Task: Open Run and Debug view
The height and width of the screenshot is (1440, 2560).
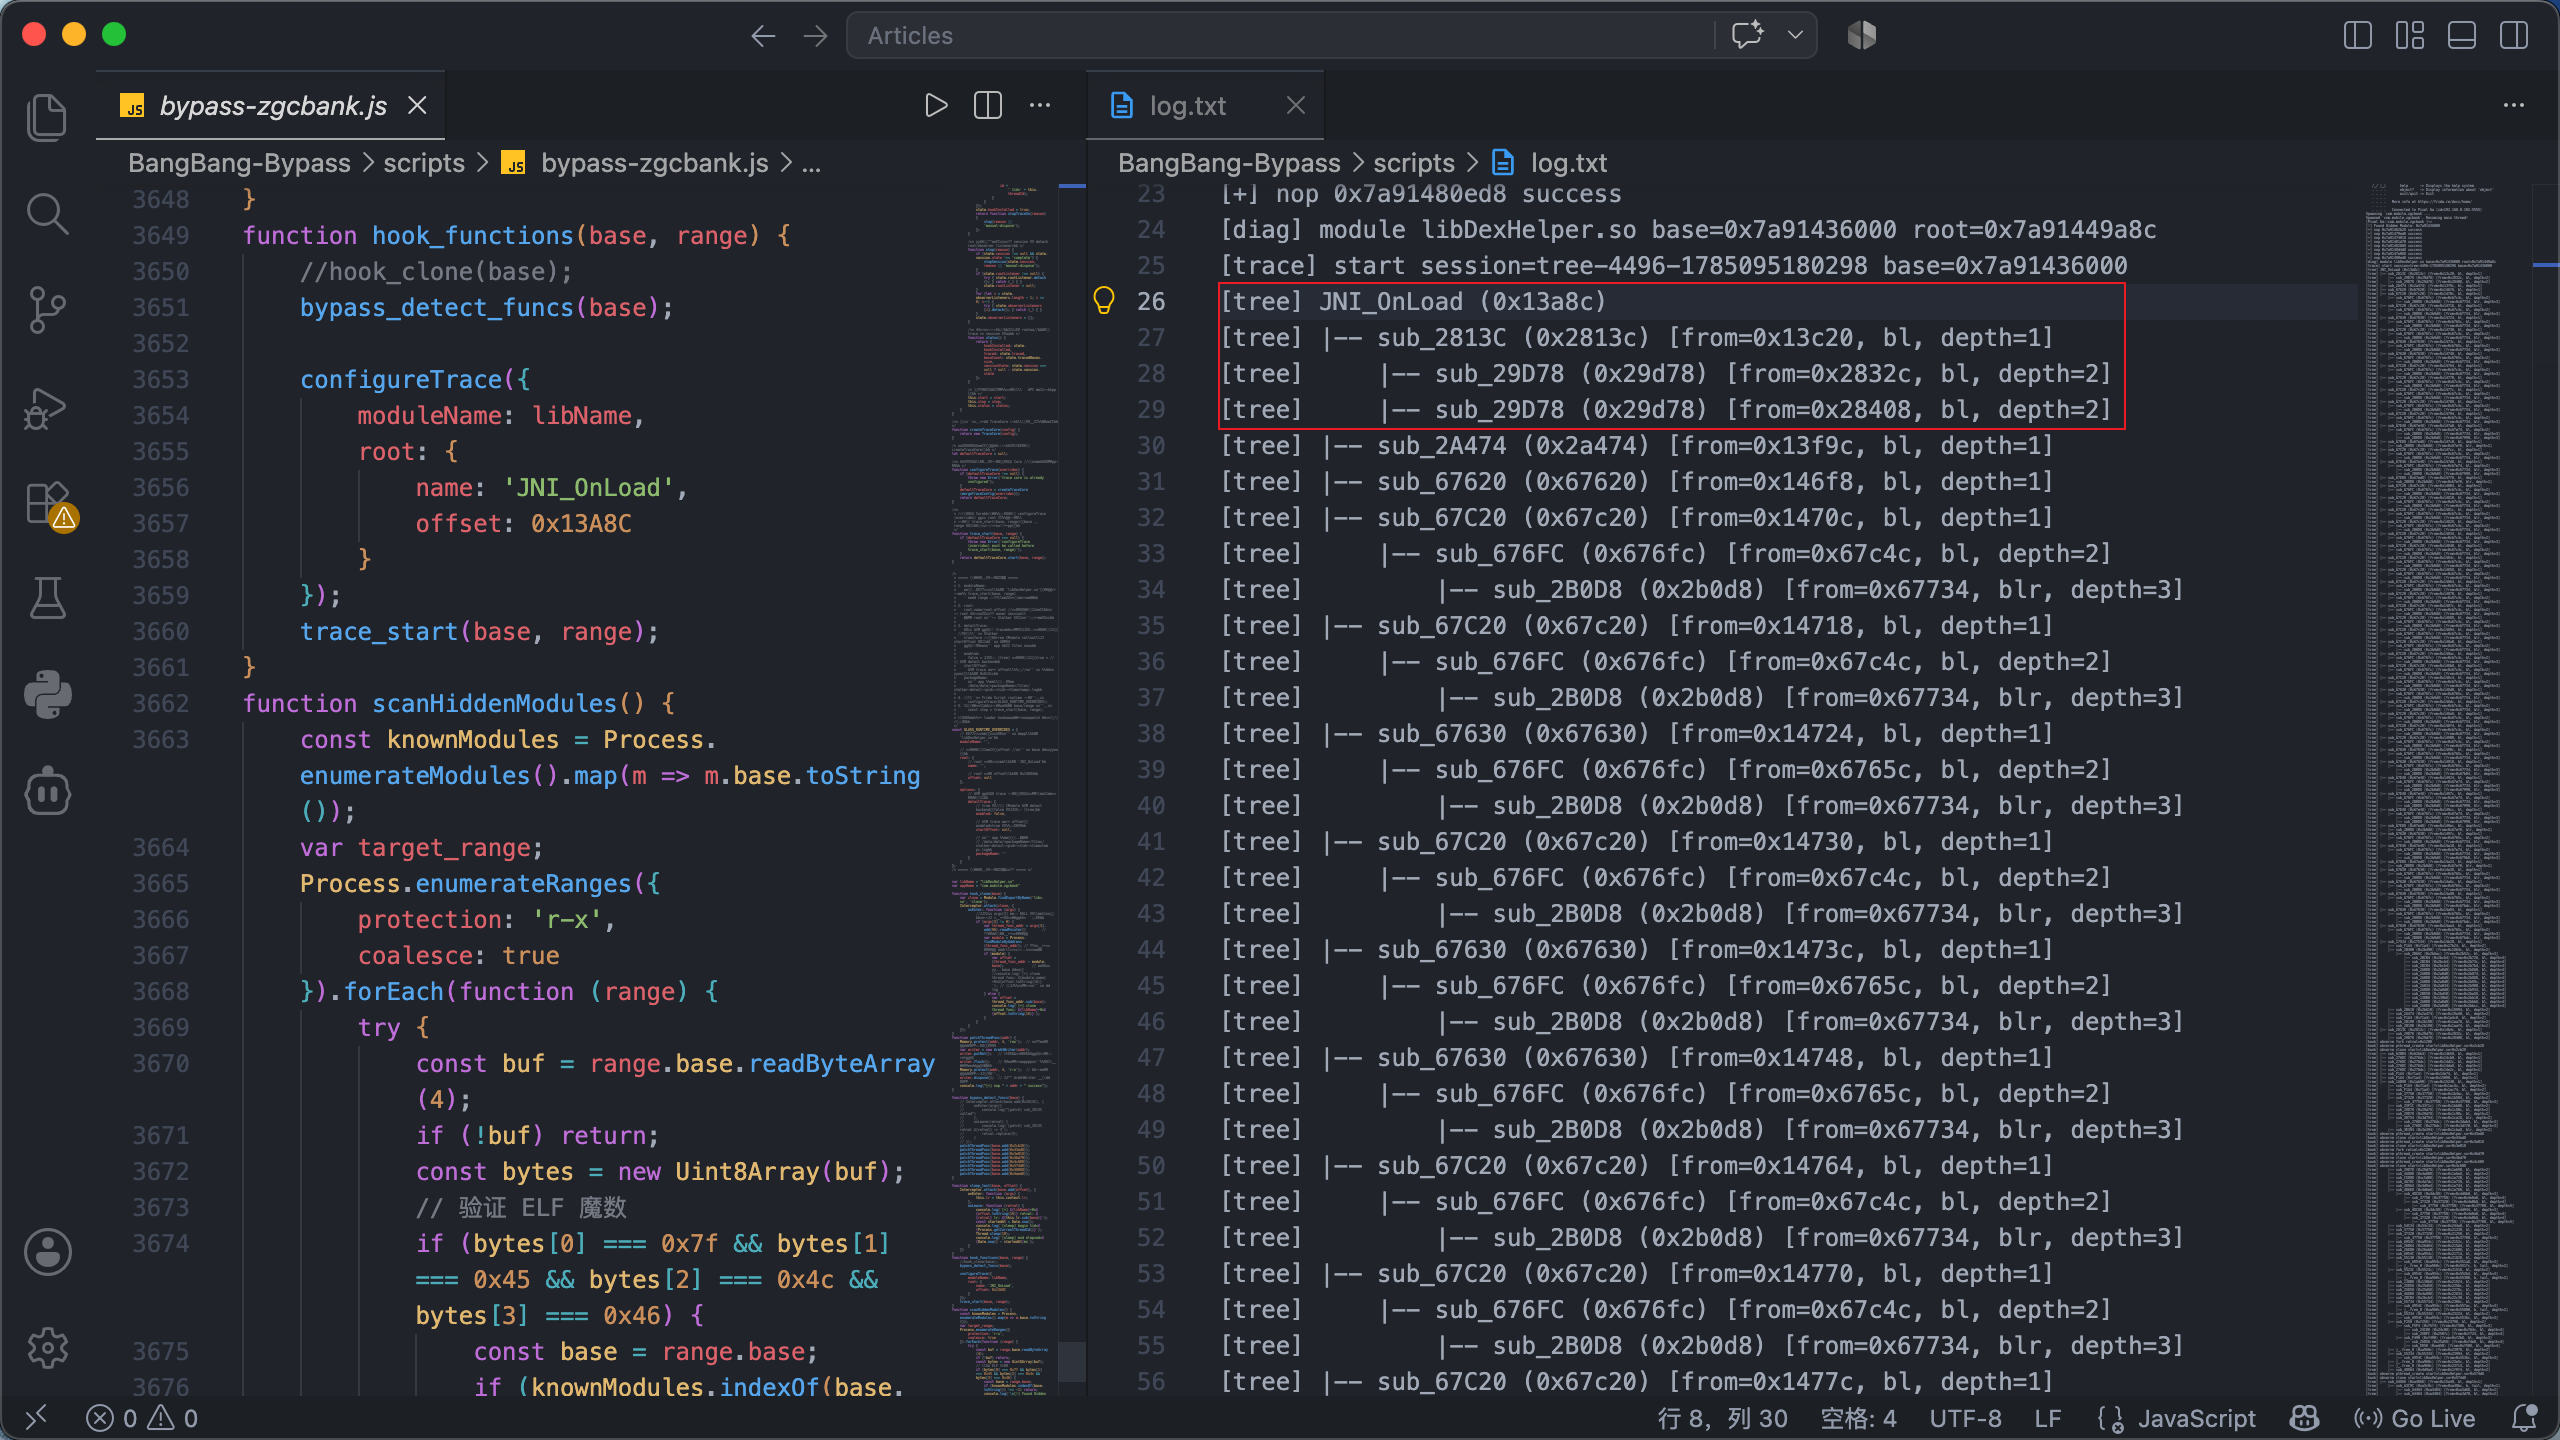Action: [x=47, y=407]
